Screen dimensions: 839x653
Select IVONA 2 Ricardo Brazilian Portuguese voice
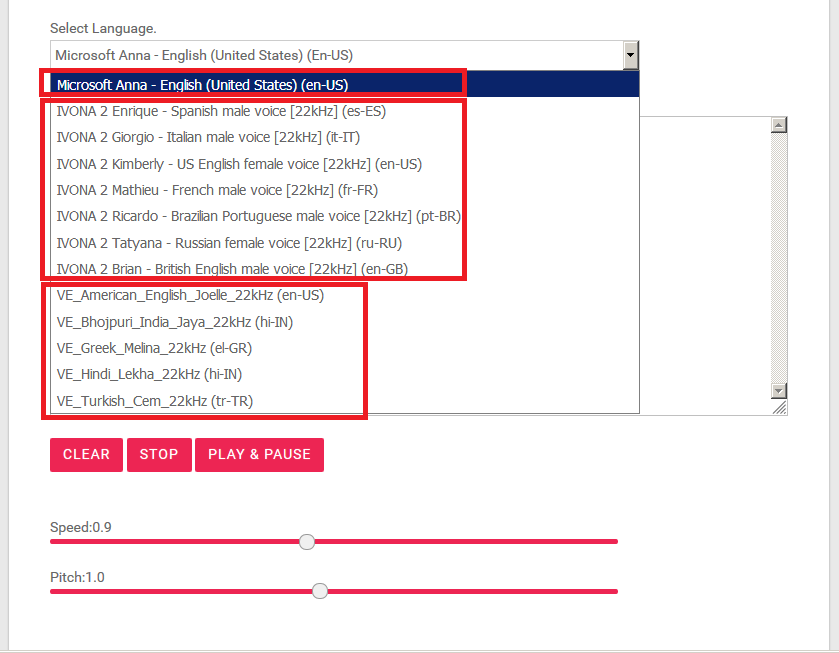coord(345,216)
